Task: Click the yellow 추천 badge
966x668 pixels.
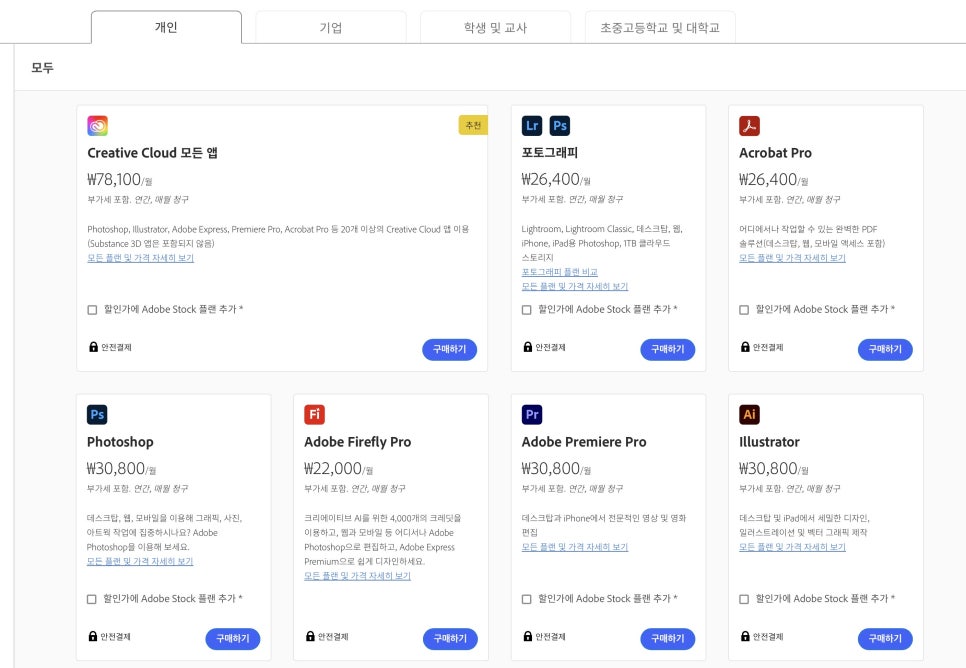Action: click(473, 125)
